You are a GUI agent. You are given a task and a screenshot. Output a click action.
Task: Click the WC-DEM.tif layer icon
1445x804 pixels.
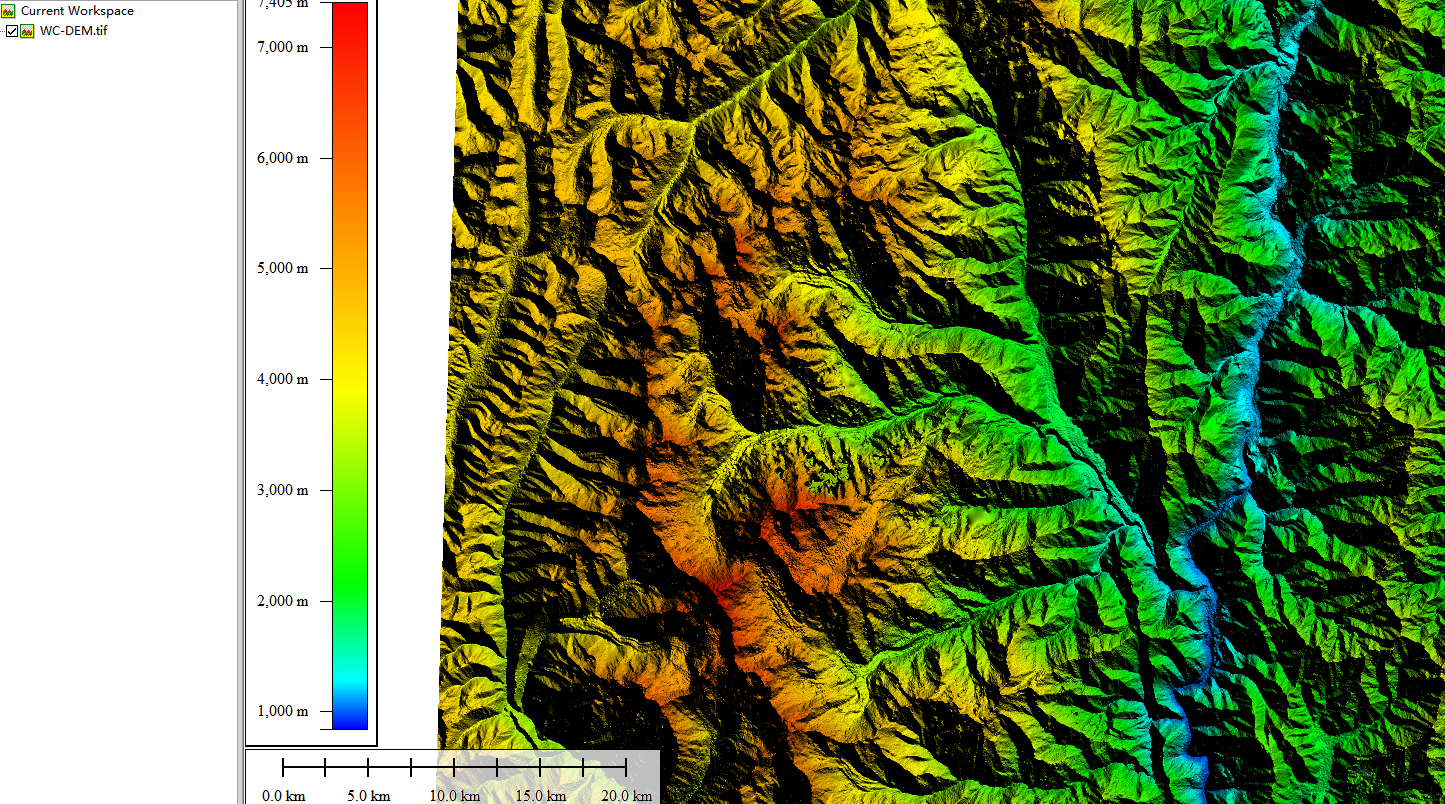click(28, 31)
